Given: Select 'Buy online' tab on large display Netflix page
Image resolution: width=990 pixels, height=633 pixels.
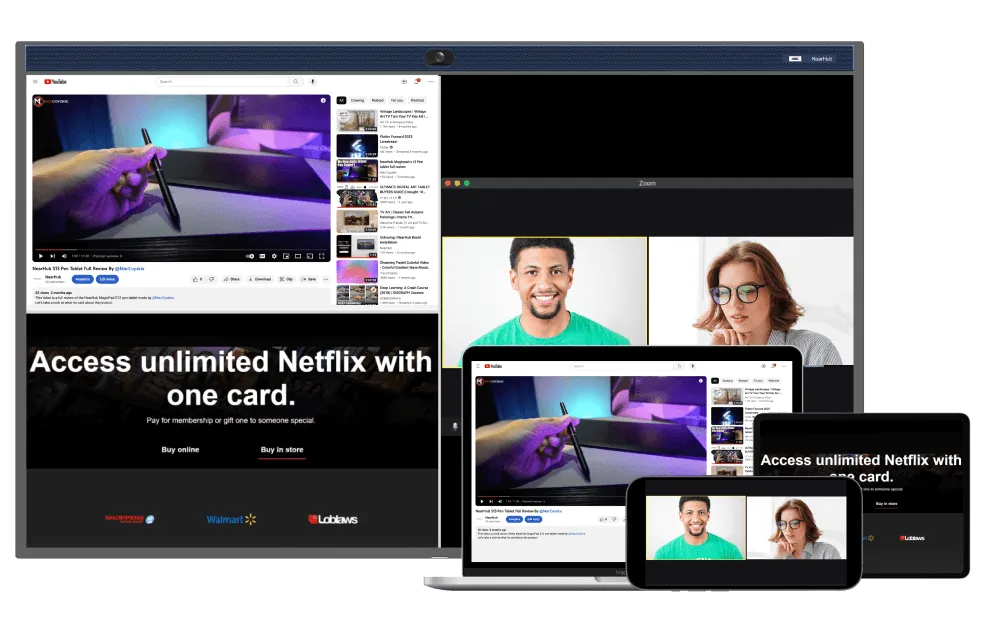Looking at the screenshot, I should pyautogui.click(x=180, y=450).
